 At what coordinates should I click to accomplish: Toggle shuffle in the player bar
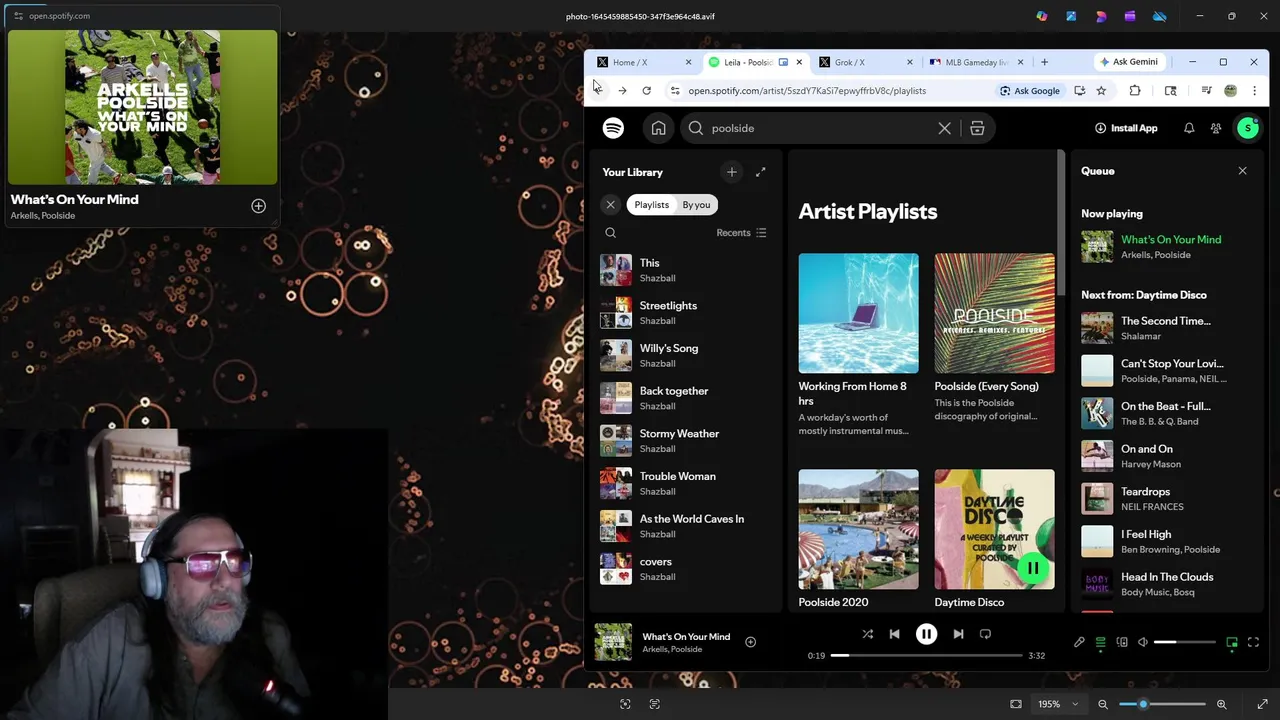click(867, 634)
